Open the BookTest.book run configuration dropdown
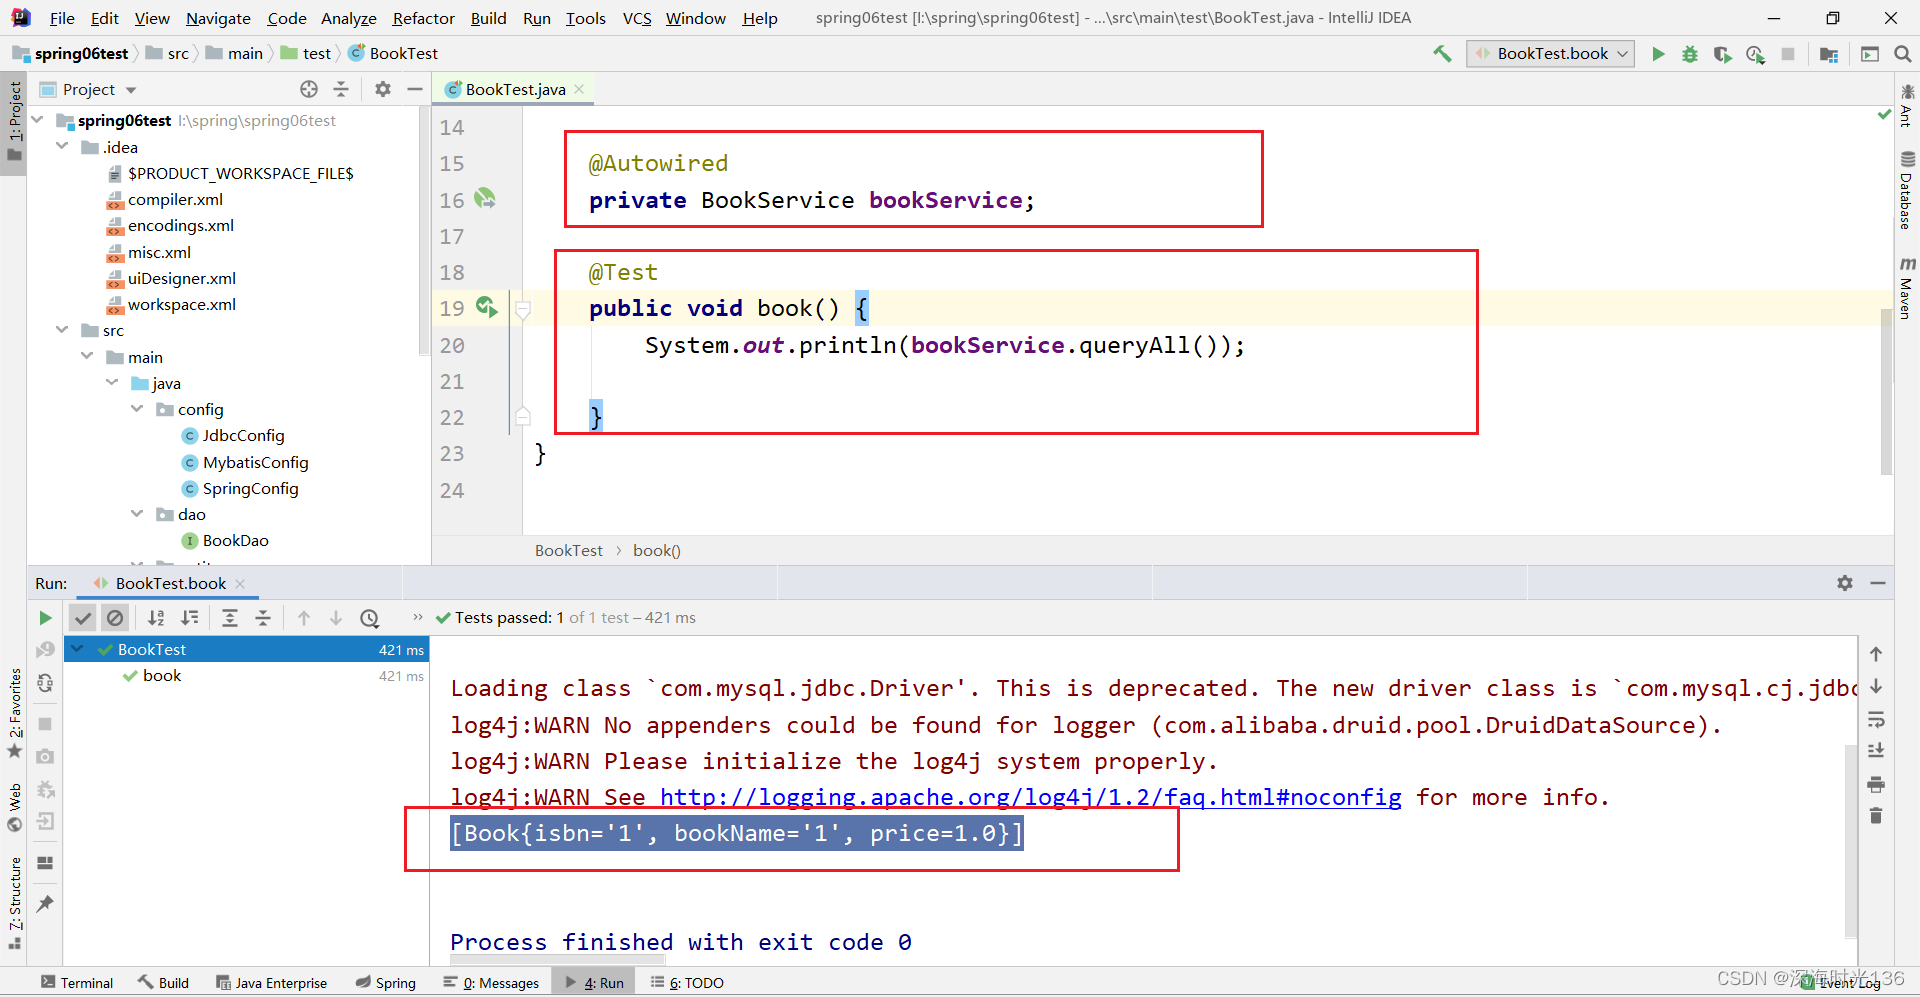 [1550, 54]
